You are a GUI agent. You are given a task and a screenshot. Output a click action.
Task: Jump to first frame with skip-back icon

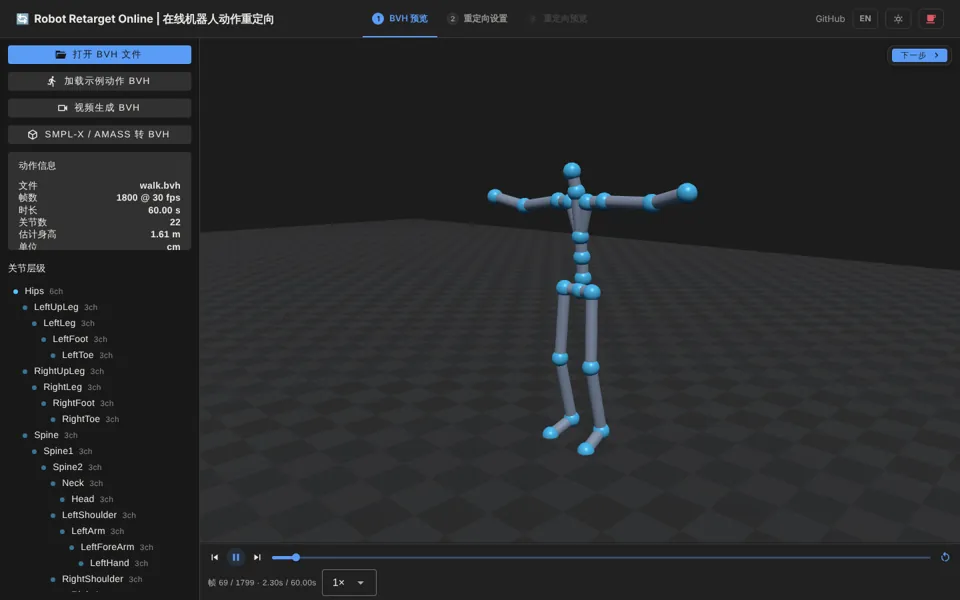(214, 557)
